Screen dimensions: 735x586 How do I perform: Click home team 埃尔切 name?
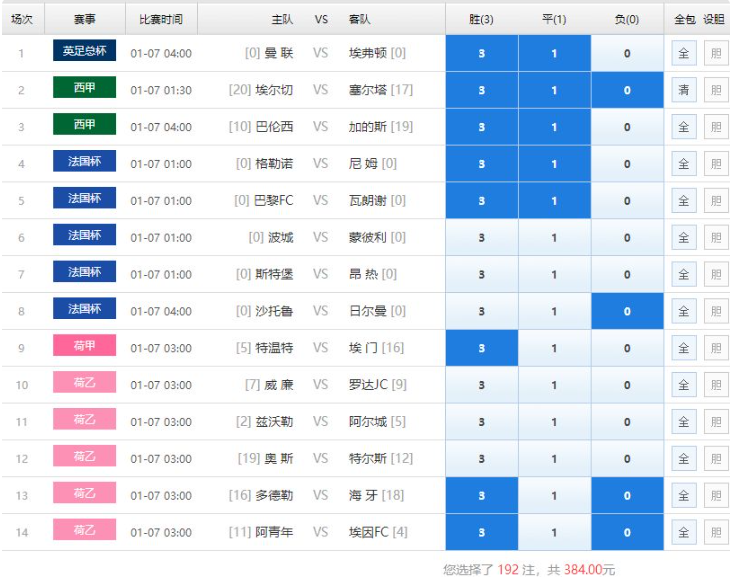pyautogui.click(x=274, y=90)
